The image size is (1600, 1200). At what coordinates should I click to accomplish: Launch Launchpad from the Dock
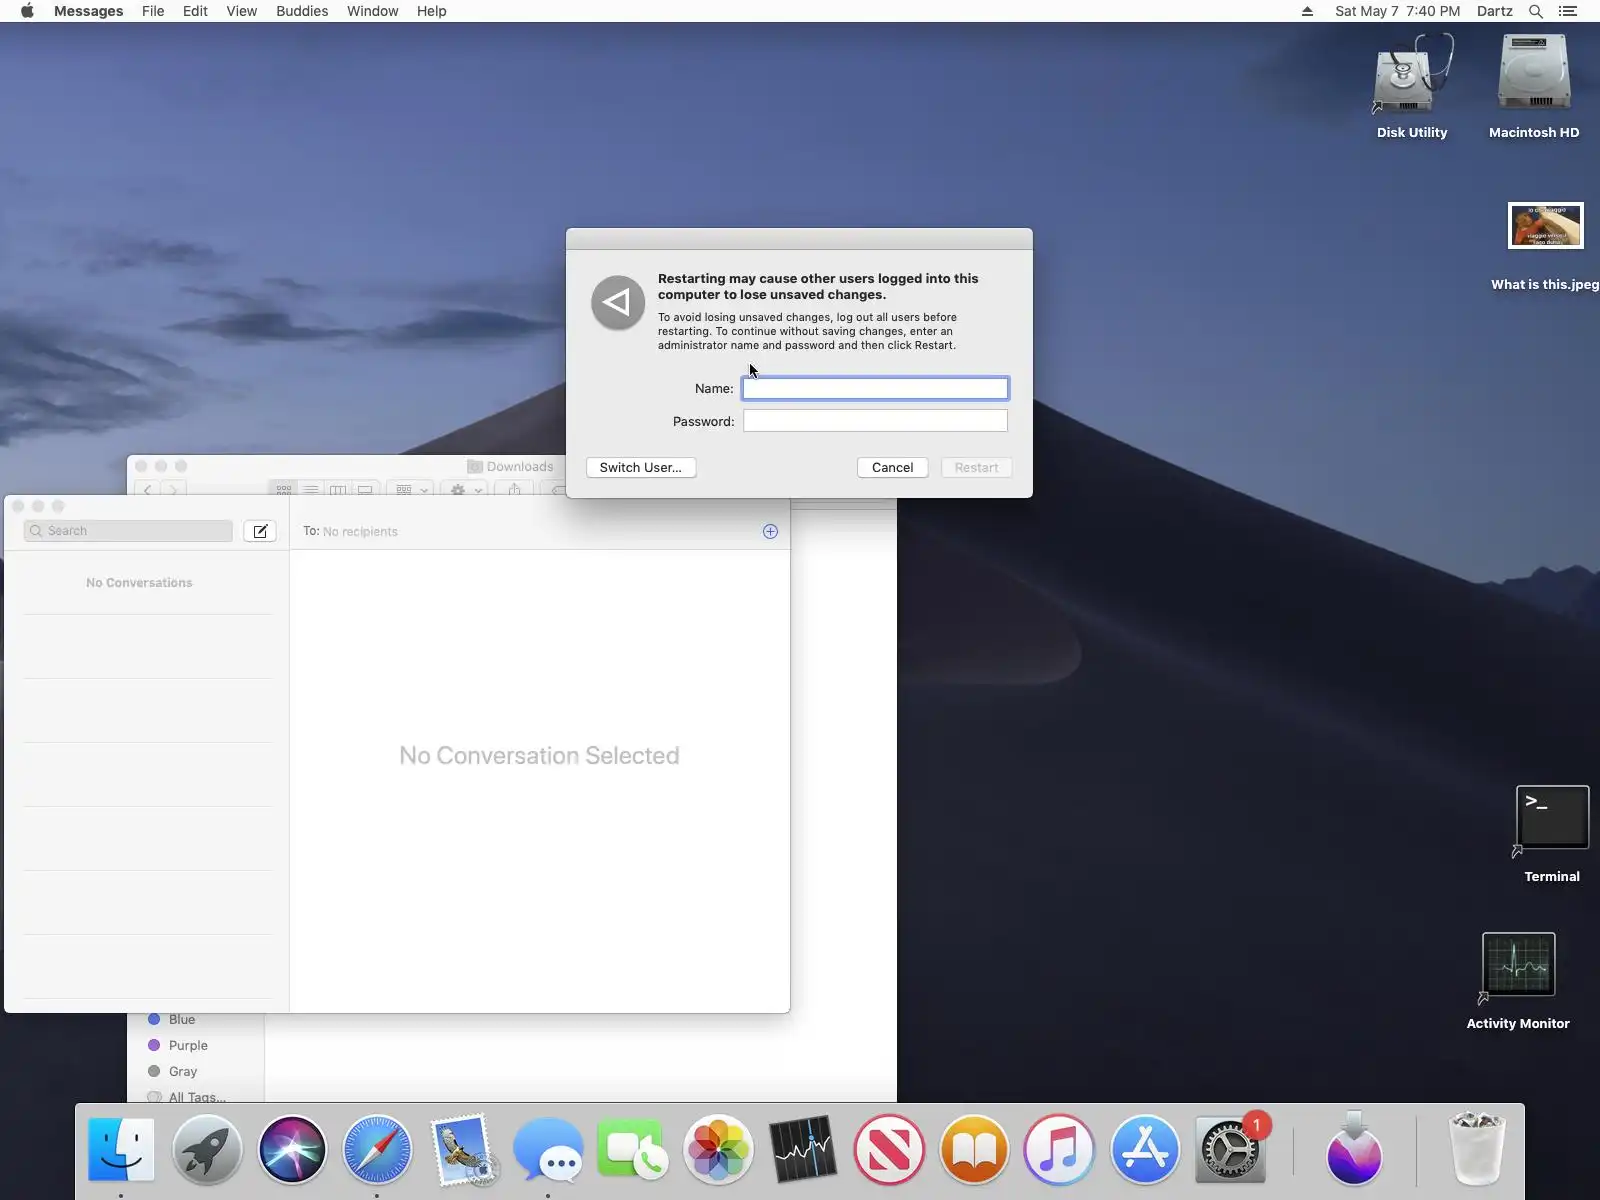click(207, 1150)
